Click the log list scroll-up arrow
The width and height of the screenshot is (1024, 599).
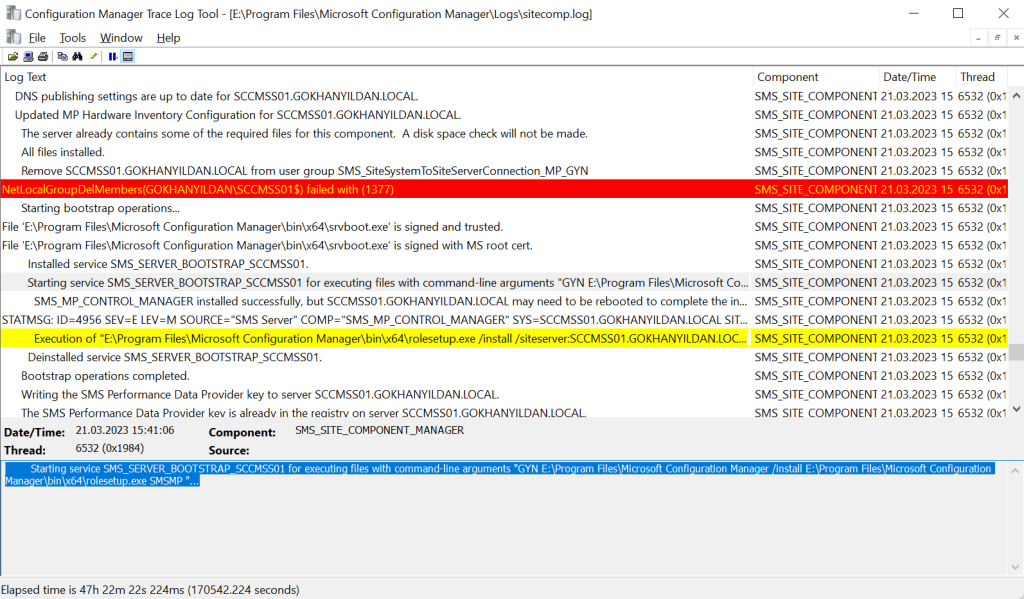tap(1016, 95)
